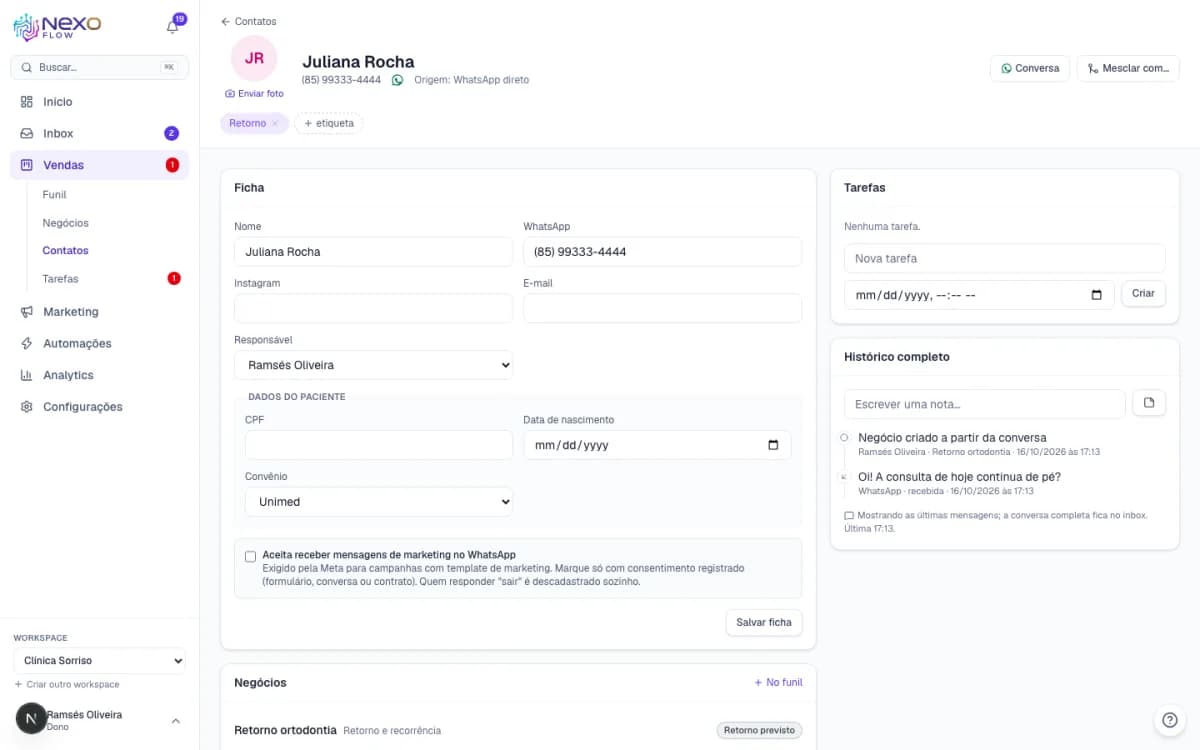Enable marketing messages consent checkbox
The width and height of the screenshot is (1200, 750).
click(x=250, y=556)
